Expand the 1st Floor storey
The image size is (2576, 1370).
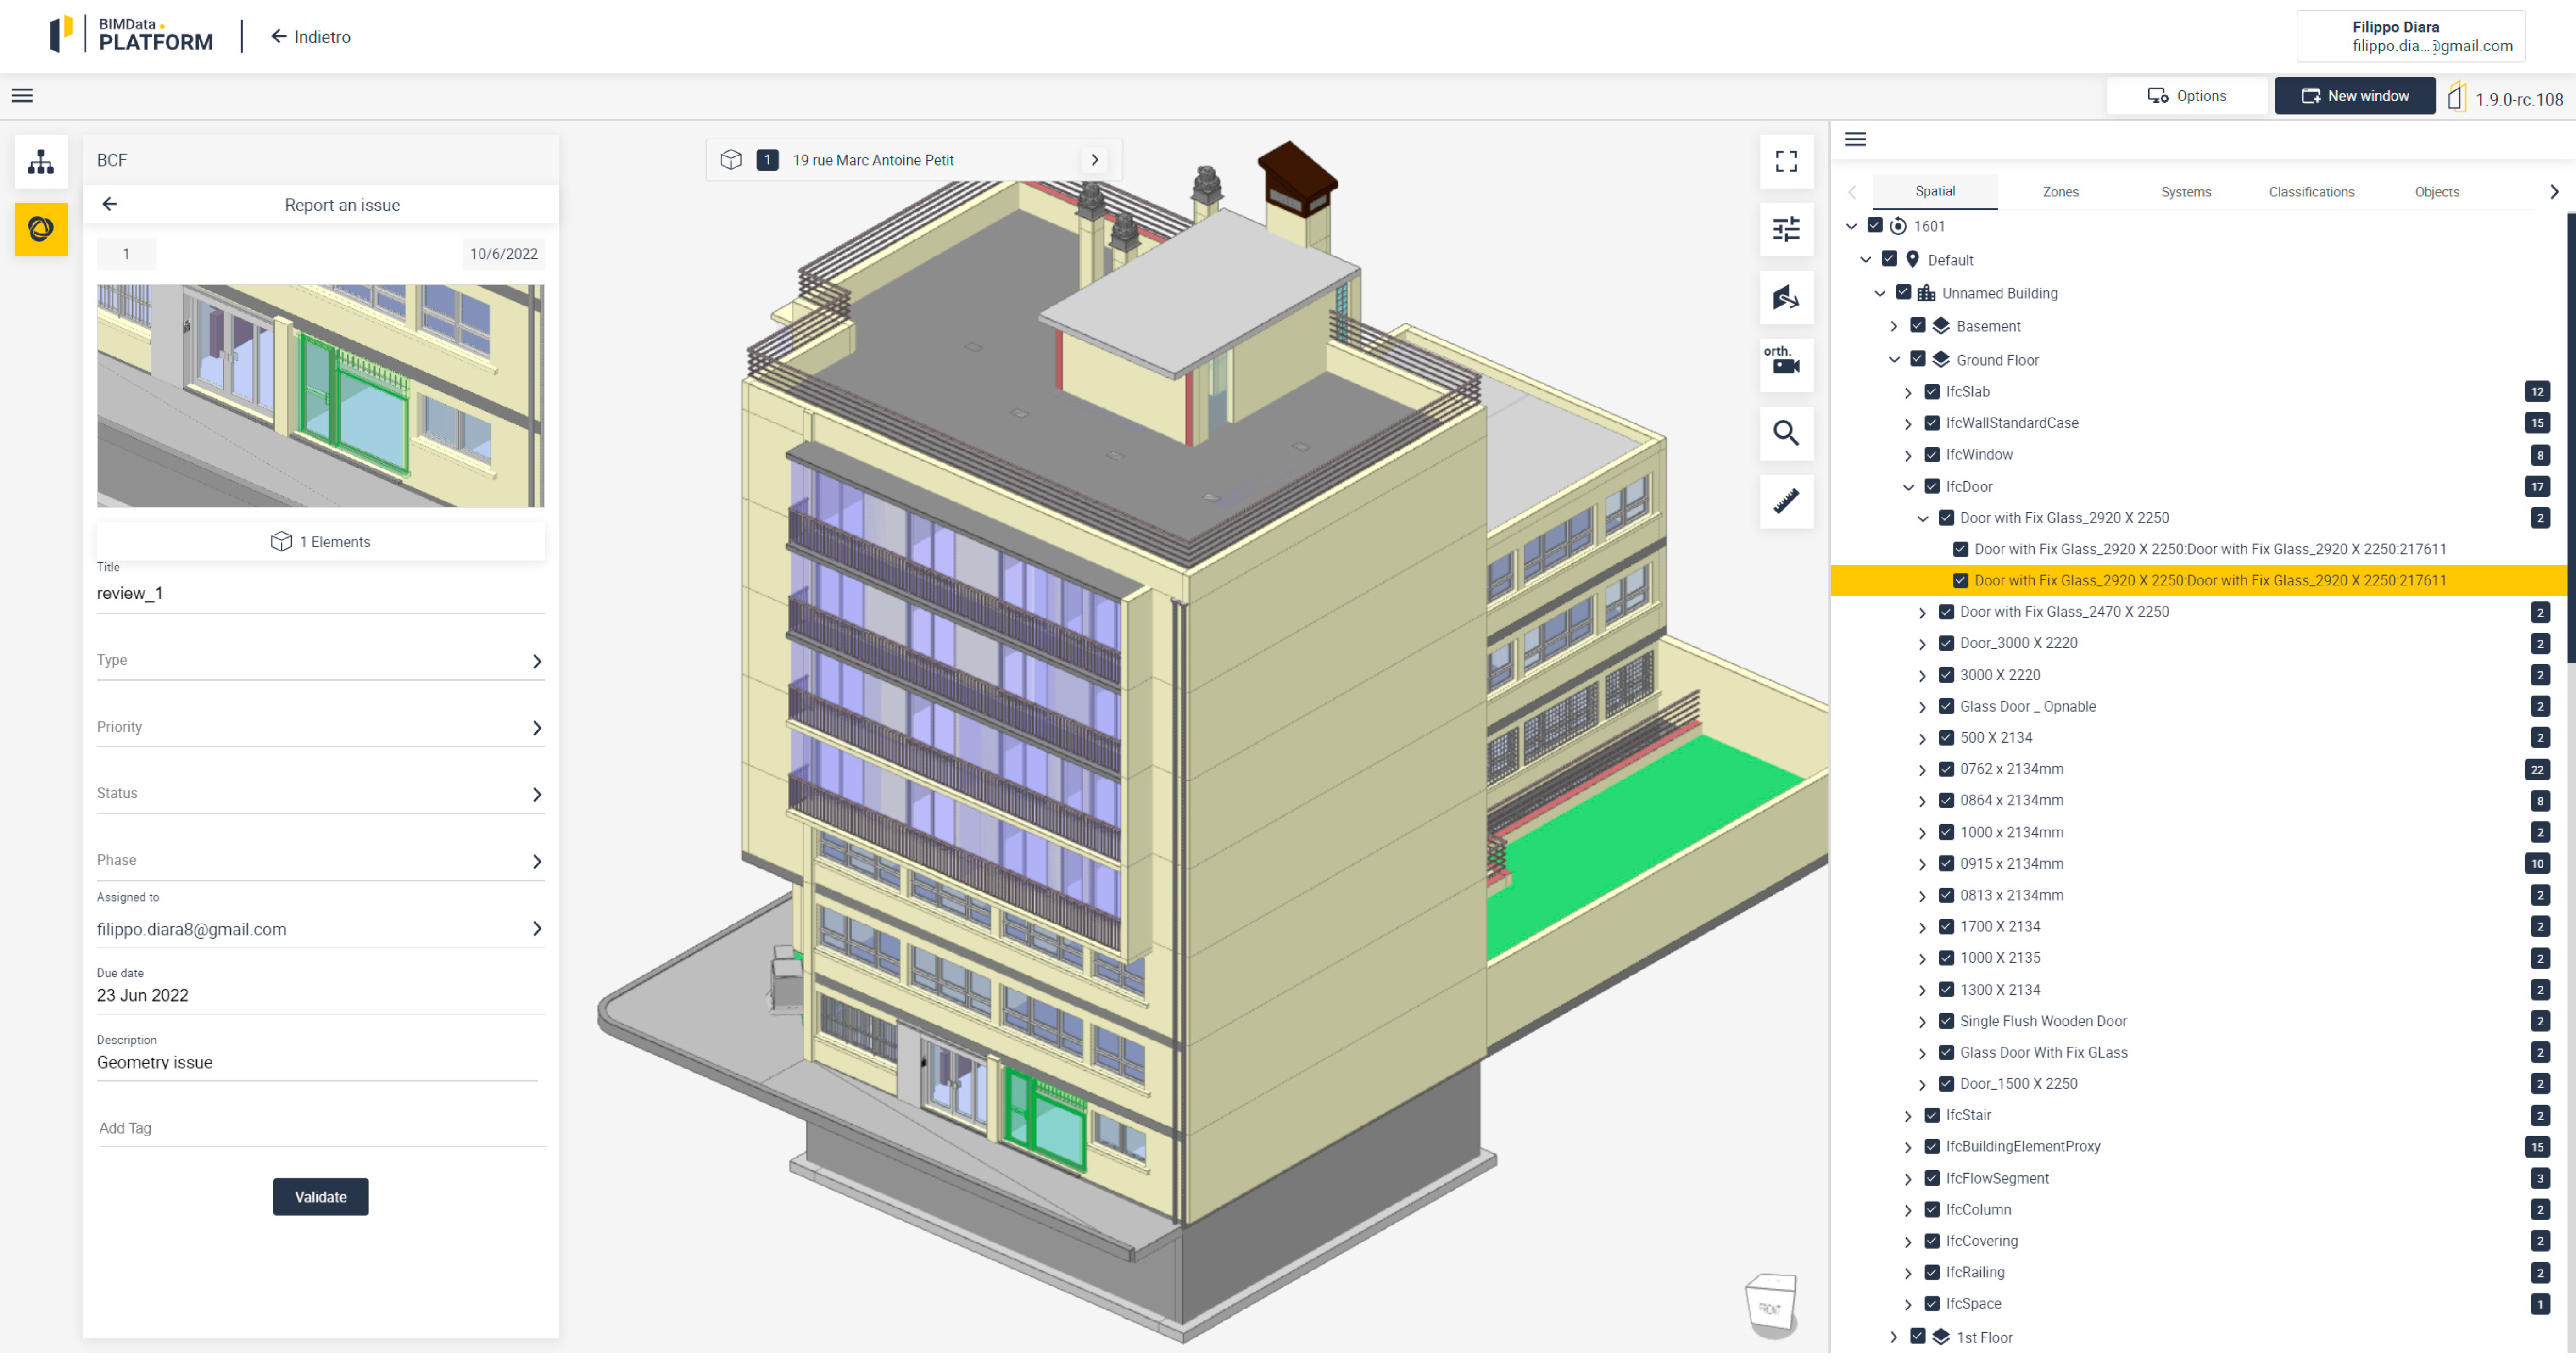1893,1337
